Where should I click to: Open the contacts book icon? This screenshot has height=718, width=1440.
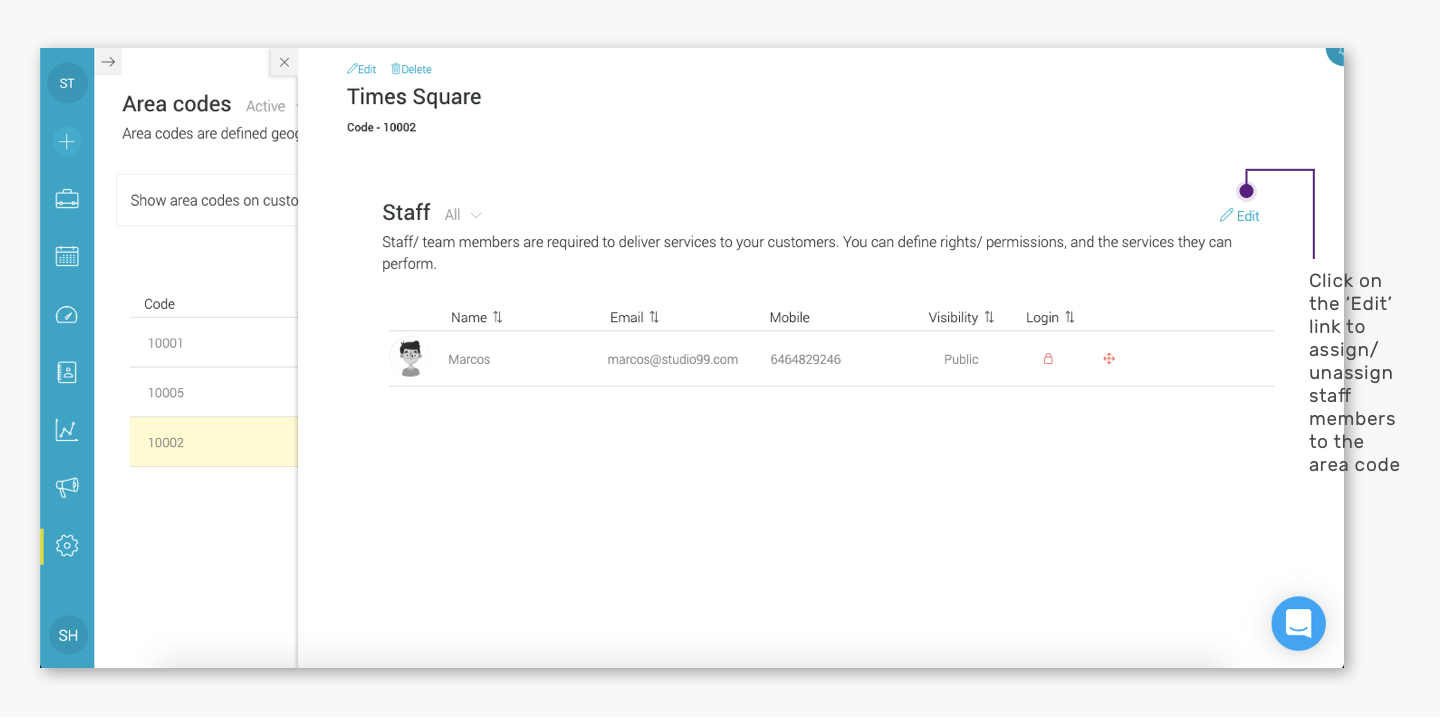coord(67,372)
